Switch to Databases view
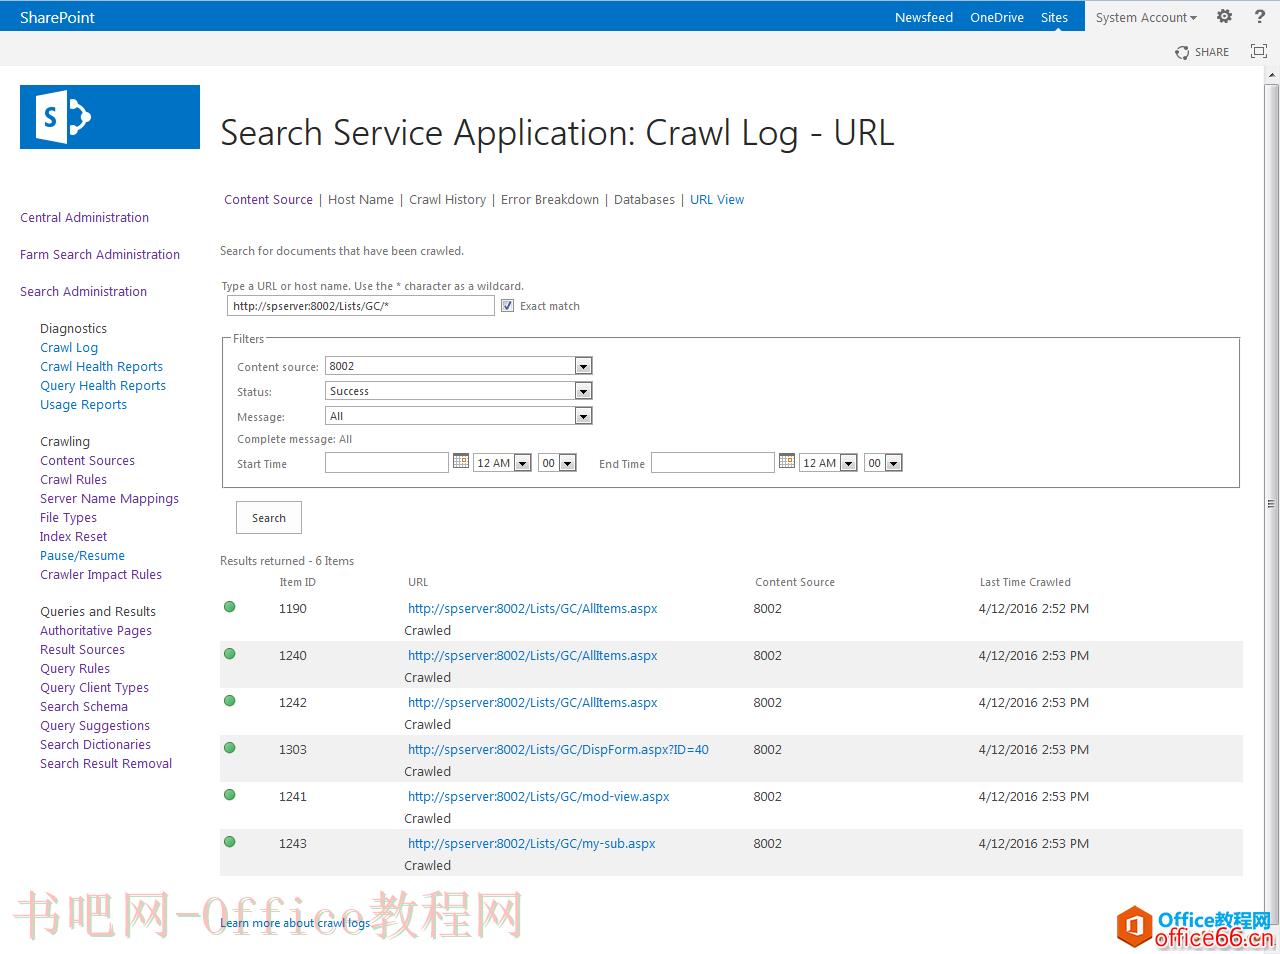 [x=644, y=199]
